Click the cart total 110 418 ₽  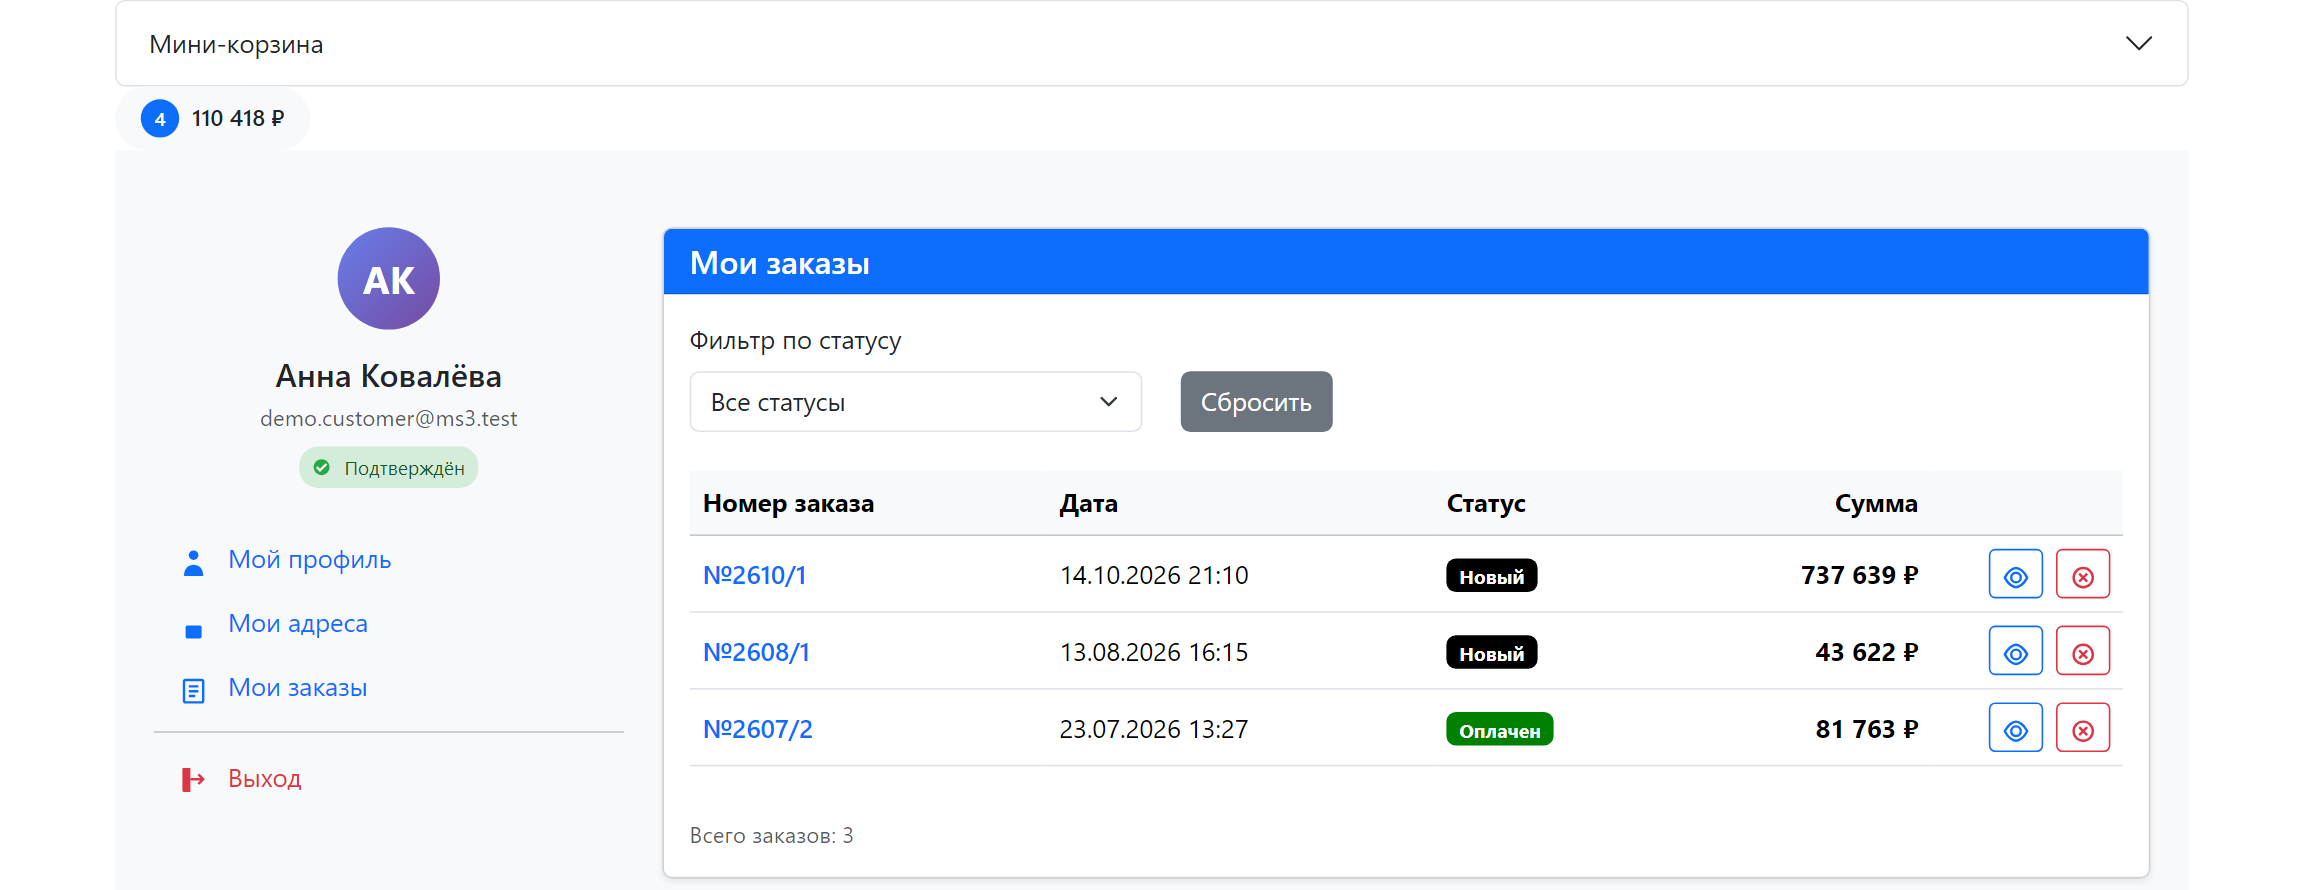(x=238, y=119)
